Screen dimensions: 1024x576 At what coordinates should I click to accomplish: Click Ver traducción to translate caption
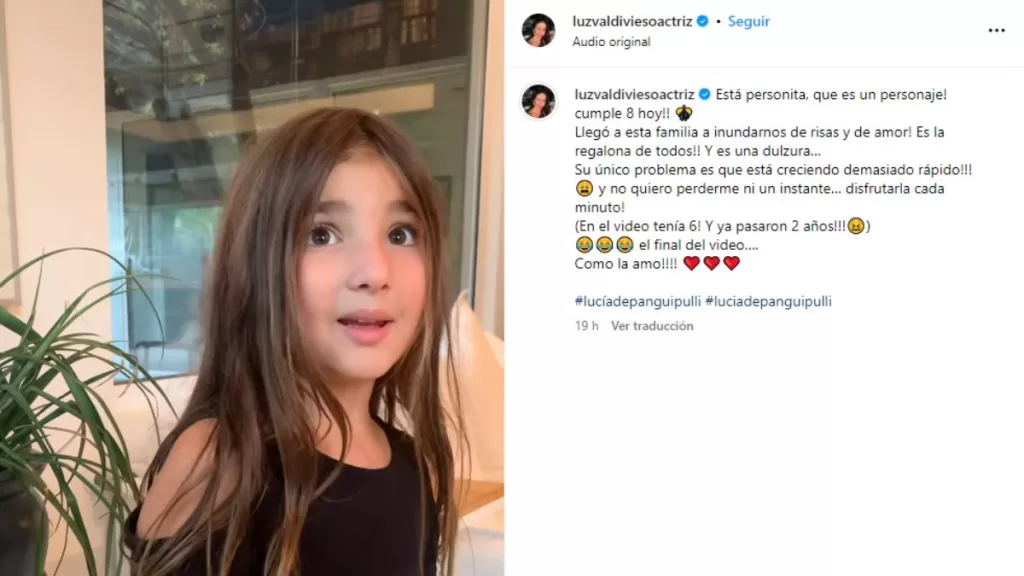tap(652, 326)
